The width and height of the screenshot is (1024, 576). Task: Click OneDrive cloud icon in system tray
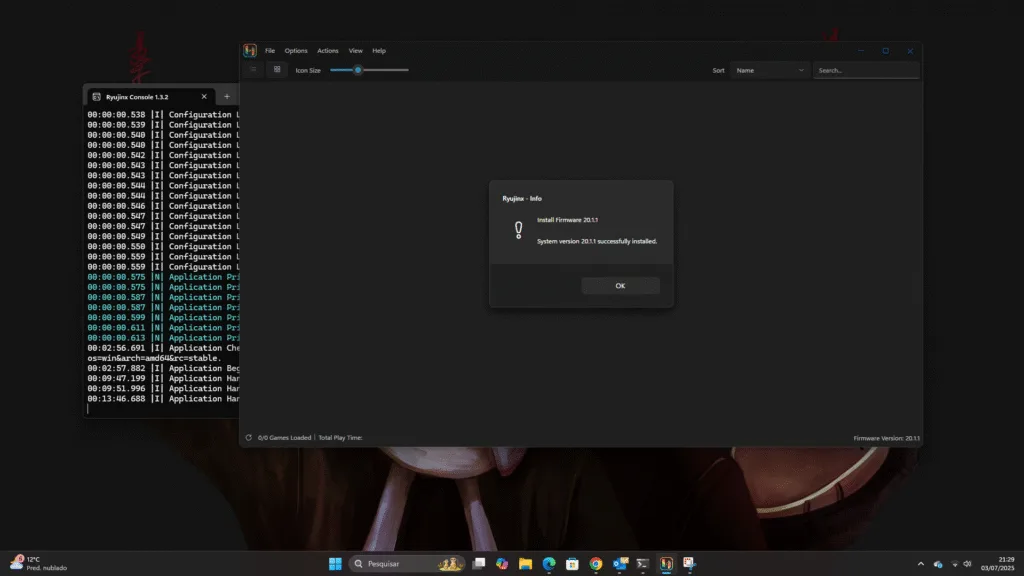click(938, 564)
